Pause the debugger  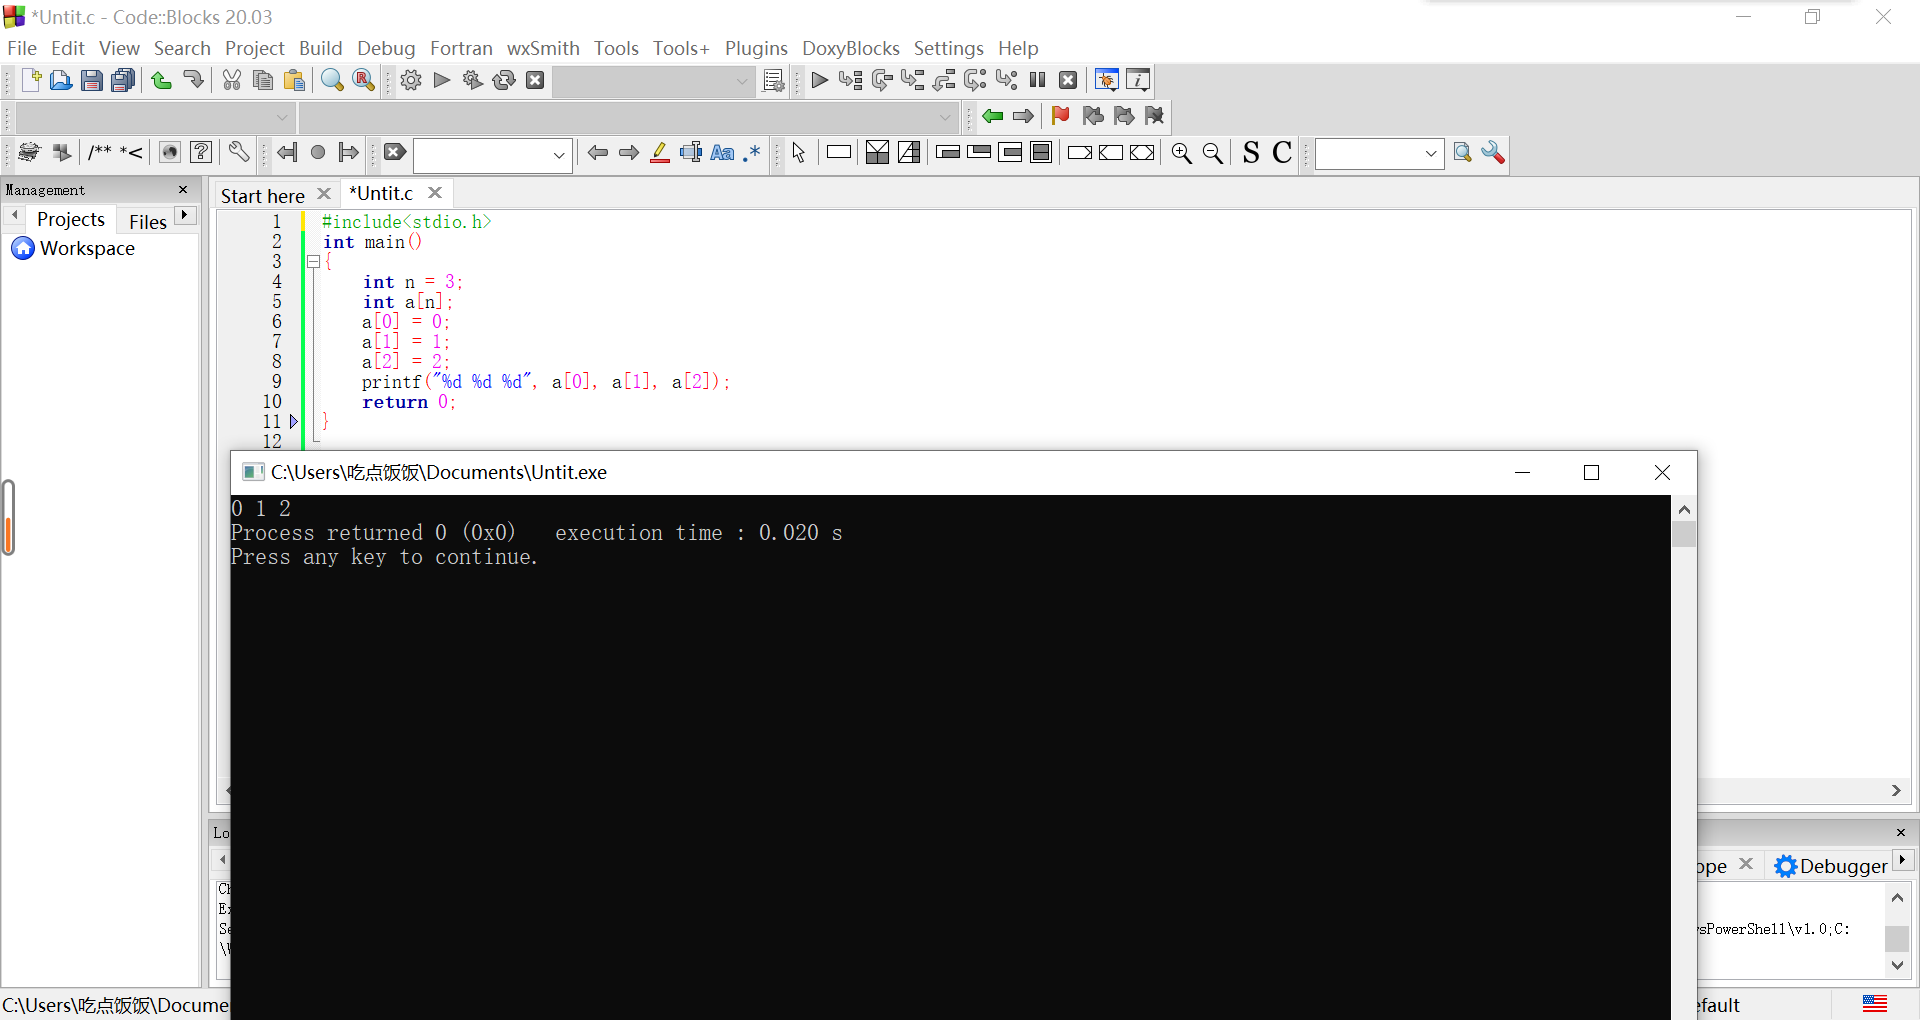point(1038,80)
